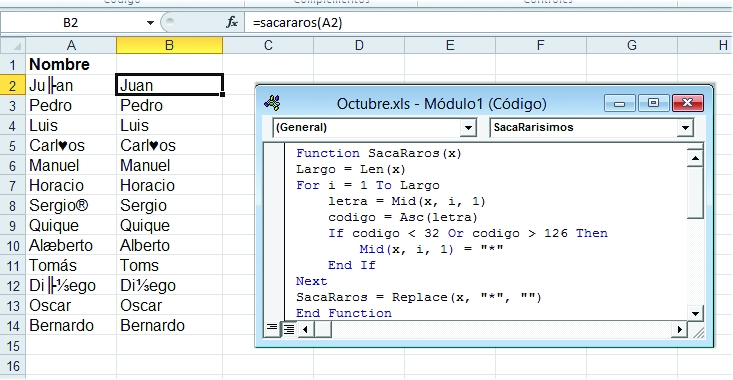Click cell A5 Carl♥os in column A
This screenshot has width=733, height=380.
click(x=71, y=146)
